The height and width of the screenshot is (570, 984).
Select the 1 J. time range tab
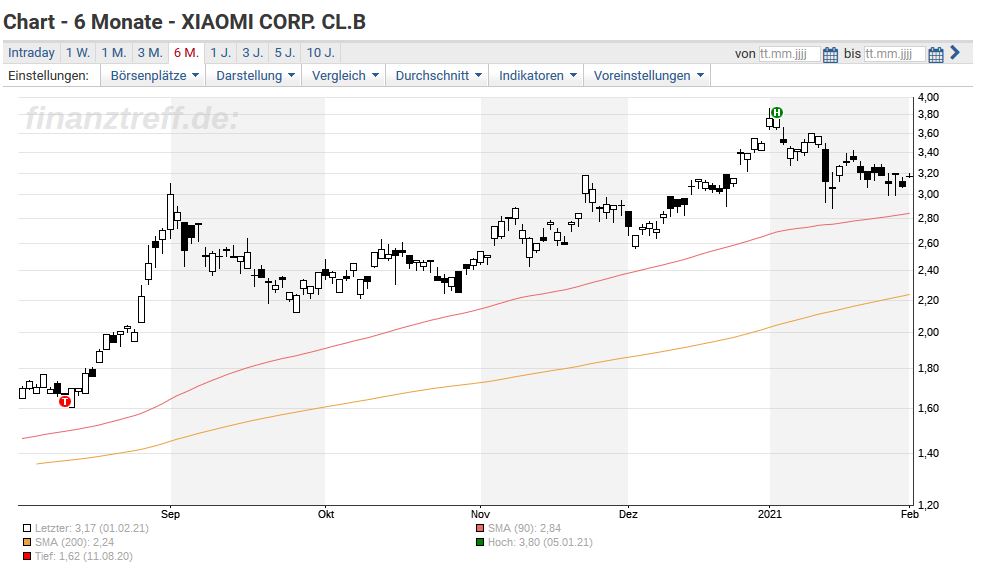[221, 53]
